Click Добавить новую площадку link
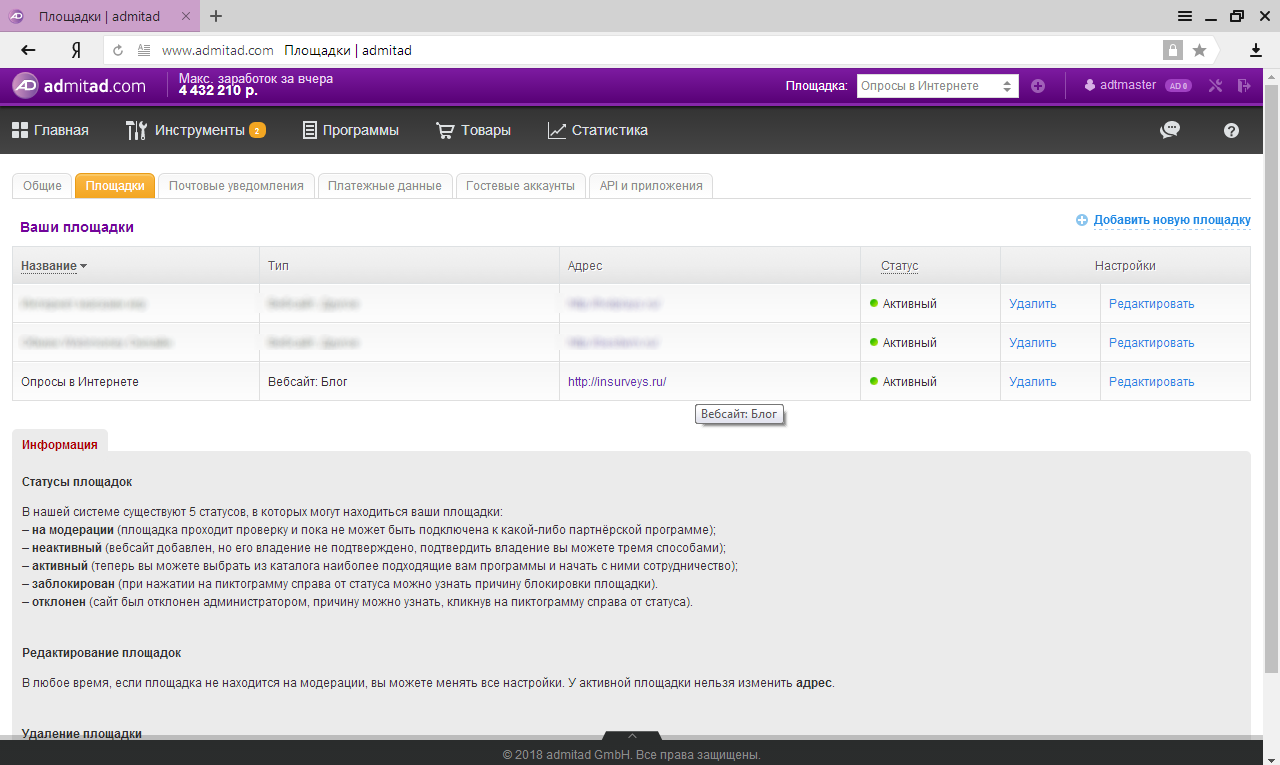This screenshot has width=1280, height=765. pos(1172,220)
